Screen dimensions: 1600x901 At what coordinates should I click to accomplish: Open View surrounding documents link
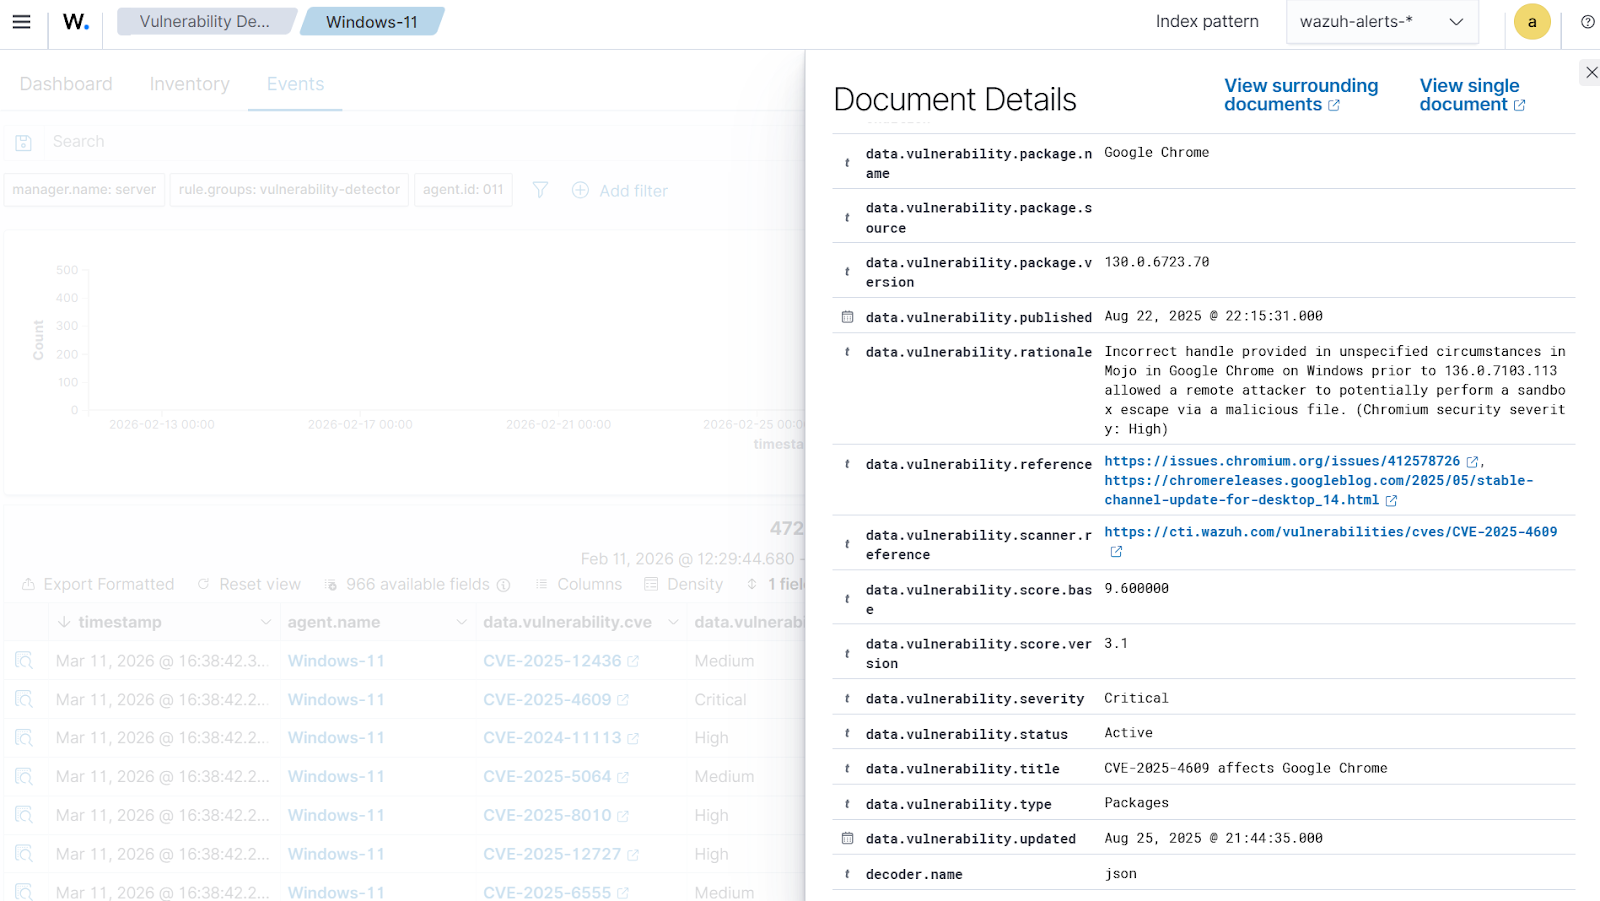tap(1300, 95)
